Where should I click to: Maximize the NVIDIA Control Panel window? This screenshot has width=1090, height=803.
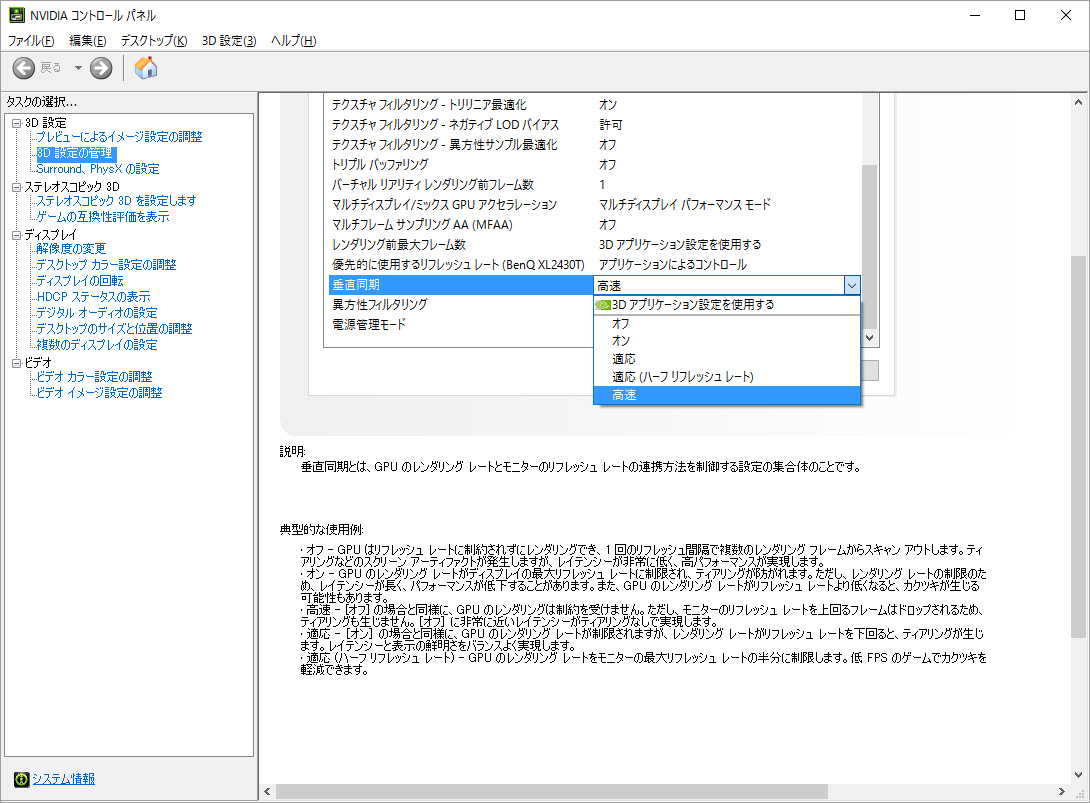click(x=1020, y=15)
